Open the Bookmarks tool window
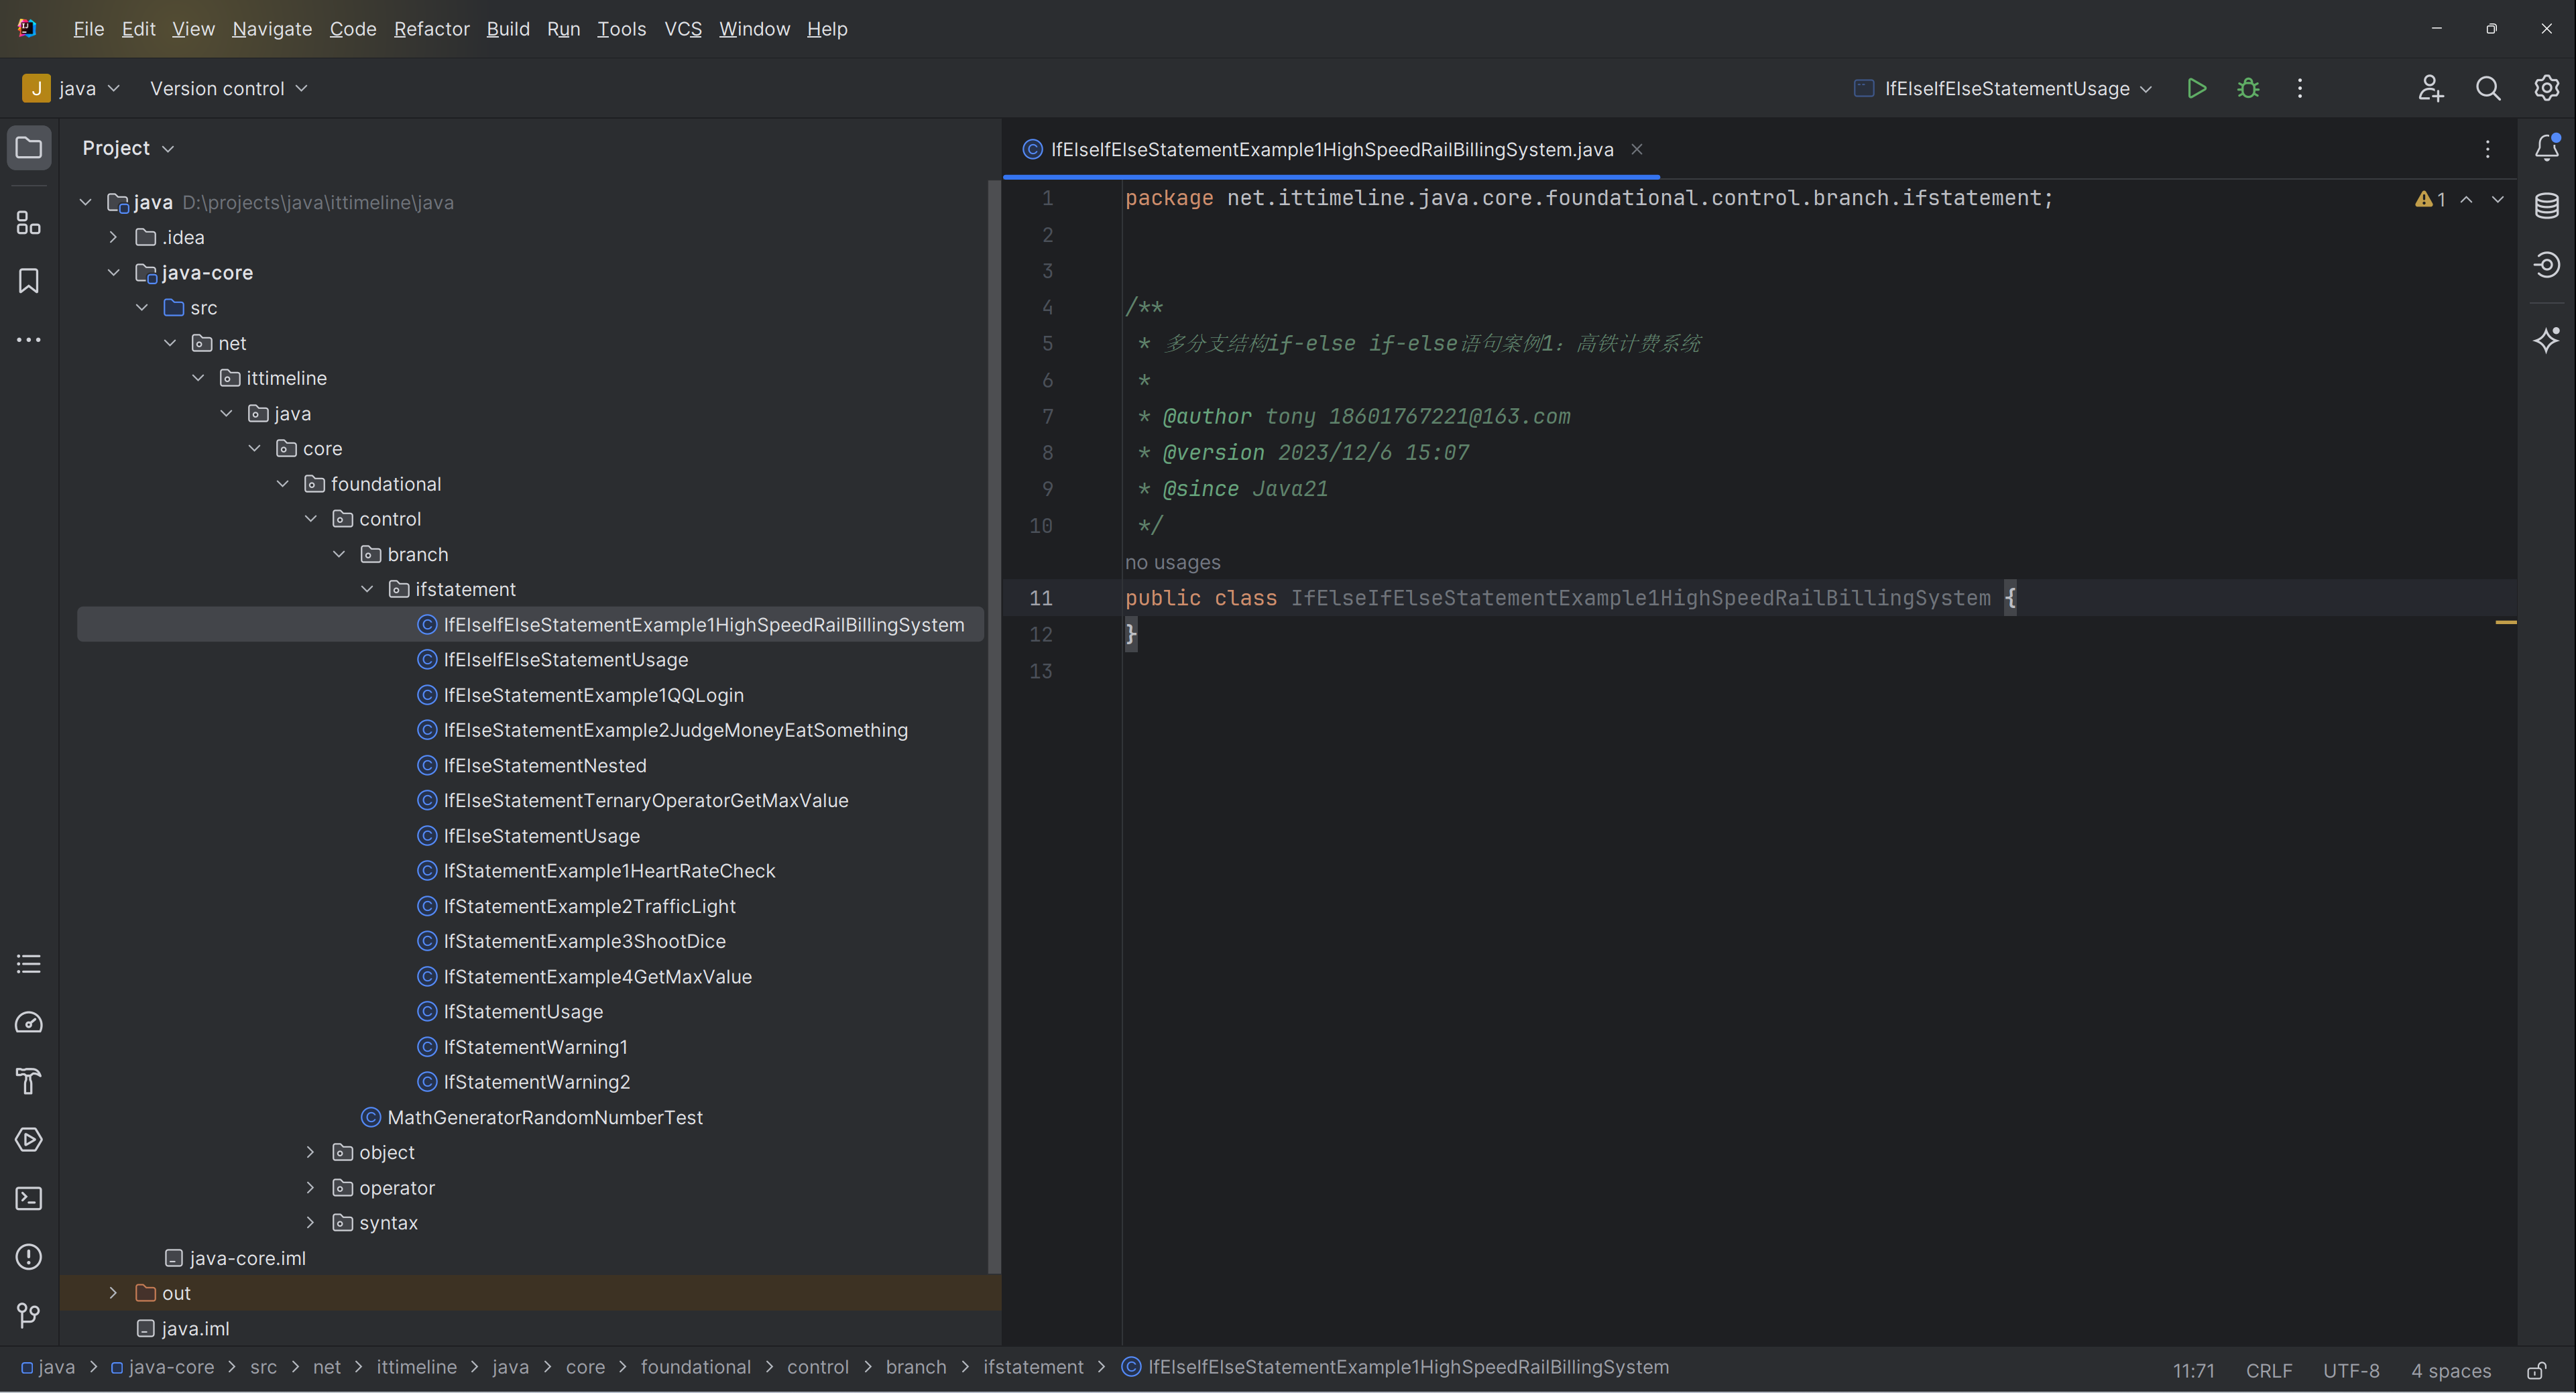Viewport: 2576px width, 1393px height. click(x=29, y=281)
